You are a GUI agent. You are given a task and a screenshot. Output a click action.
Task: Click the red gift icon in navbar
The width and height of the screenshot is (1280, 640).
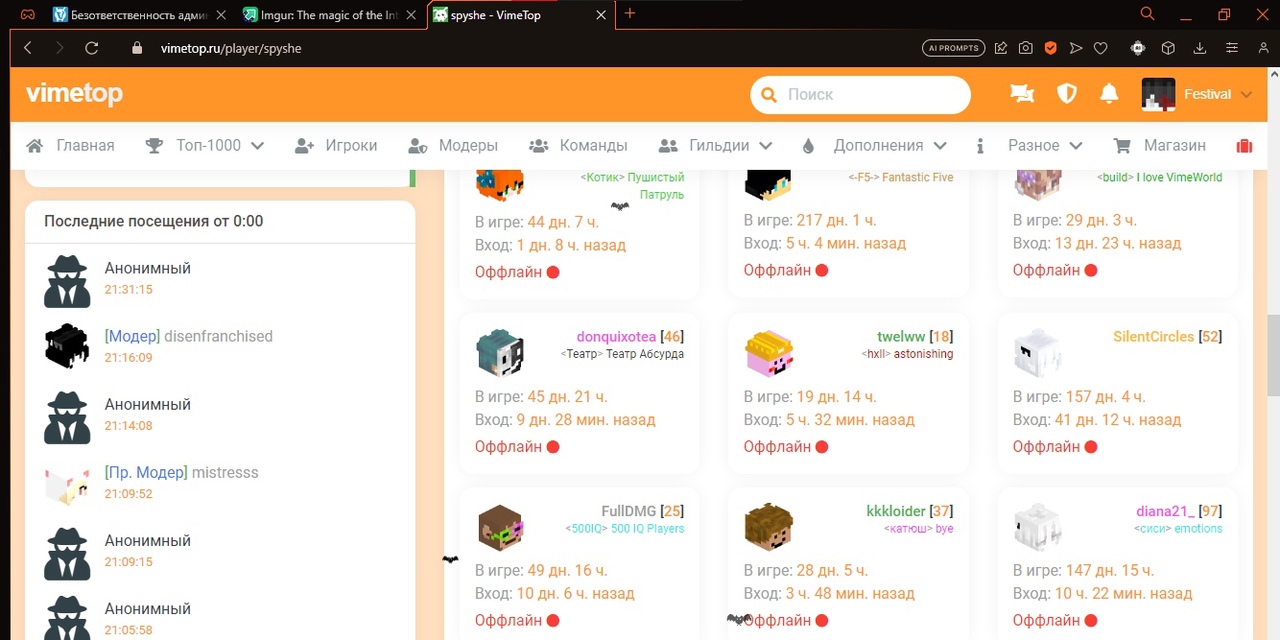1244,146
